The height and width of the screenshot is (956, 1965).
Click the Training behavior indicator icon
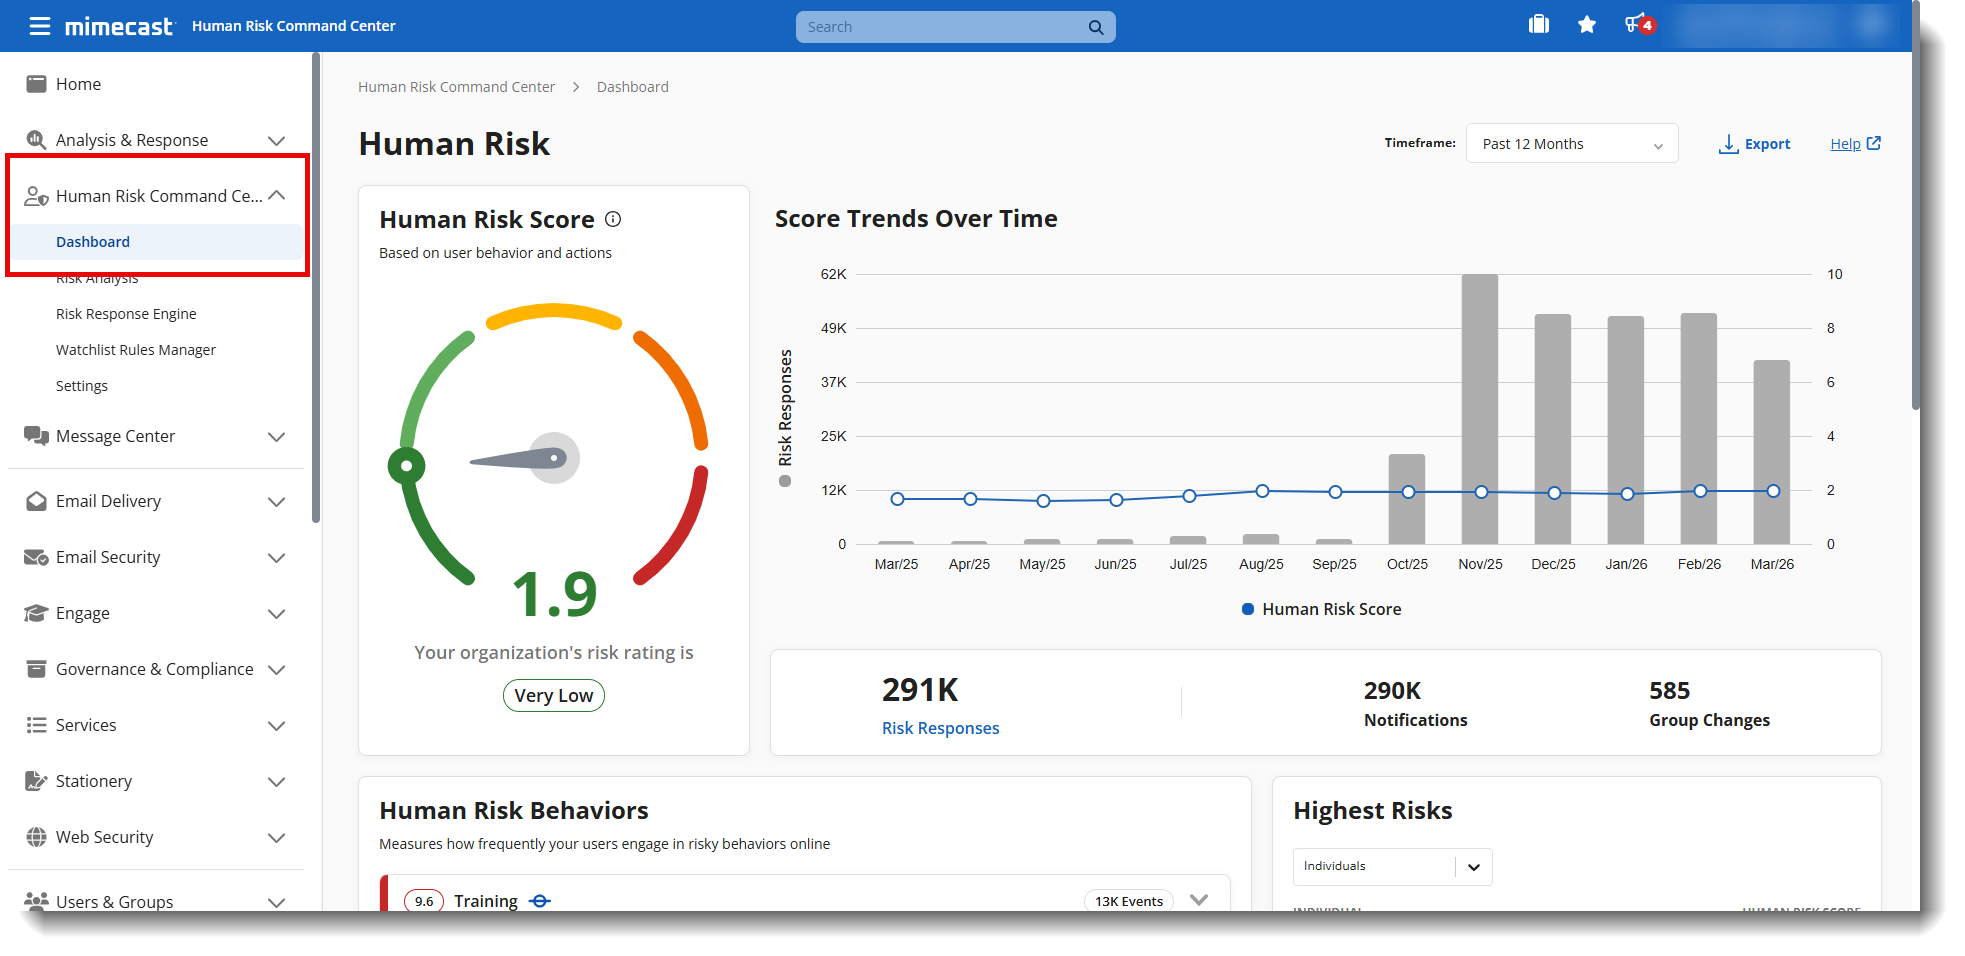[x=540, y=901]
